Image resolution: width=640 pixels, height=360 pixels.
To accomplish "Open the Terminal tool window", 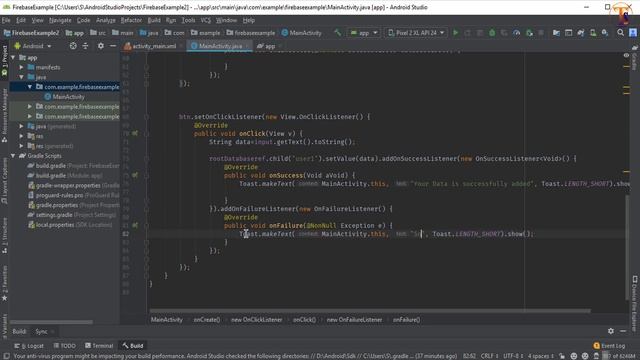I will 99,346.
